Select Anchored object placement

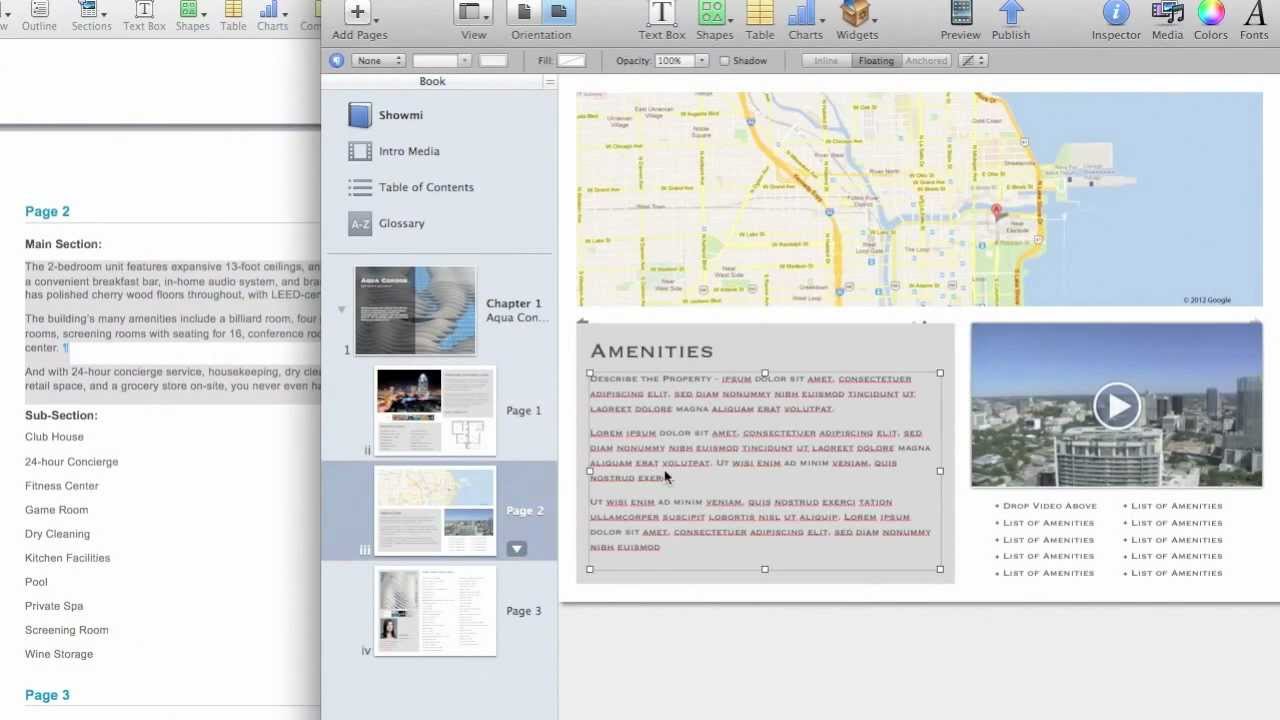tap(927, 61)
